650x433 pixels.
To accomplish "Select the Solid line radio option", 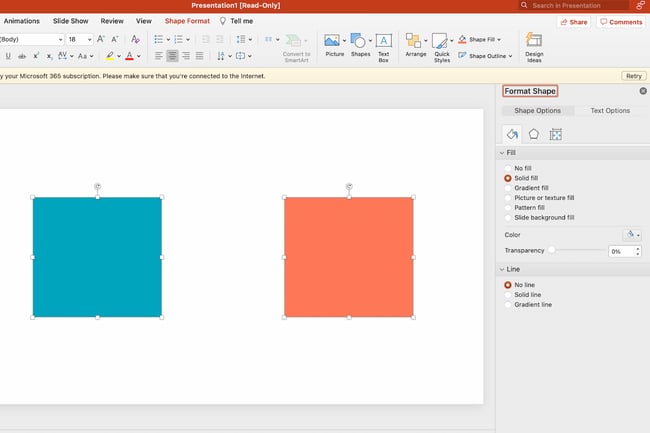I will click(x=508, y=294).
